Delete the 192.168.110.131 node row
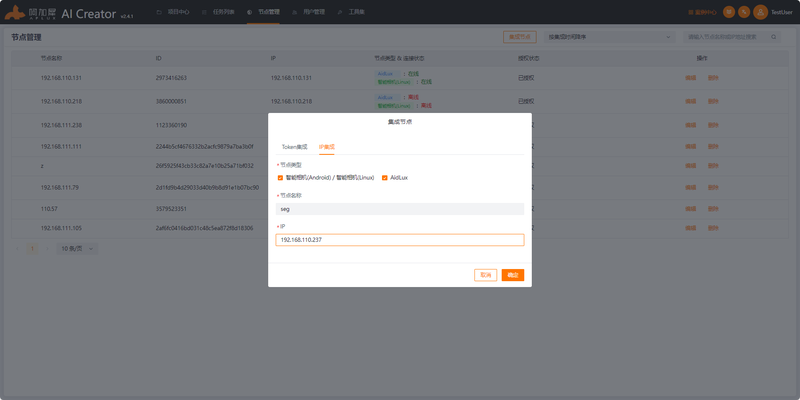The height and width of the screenshot is (400, 800). coord(713,78)
